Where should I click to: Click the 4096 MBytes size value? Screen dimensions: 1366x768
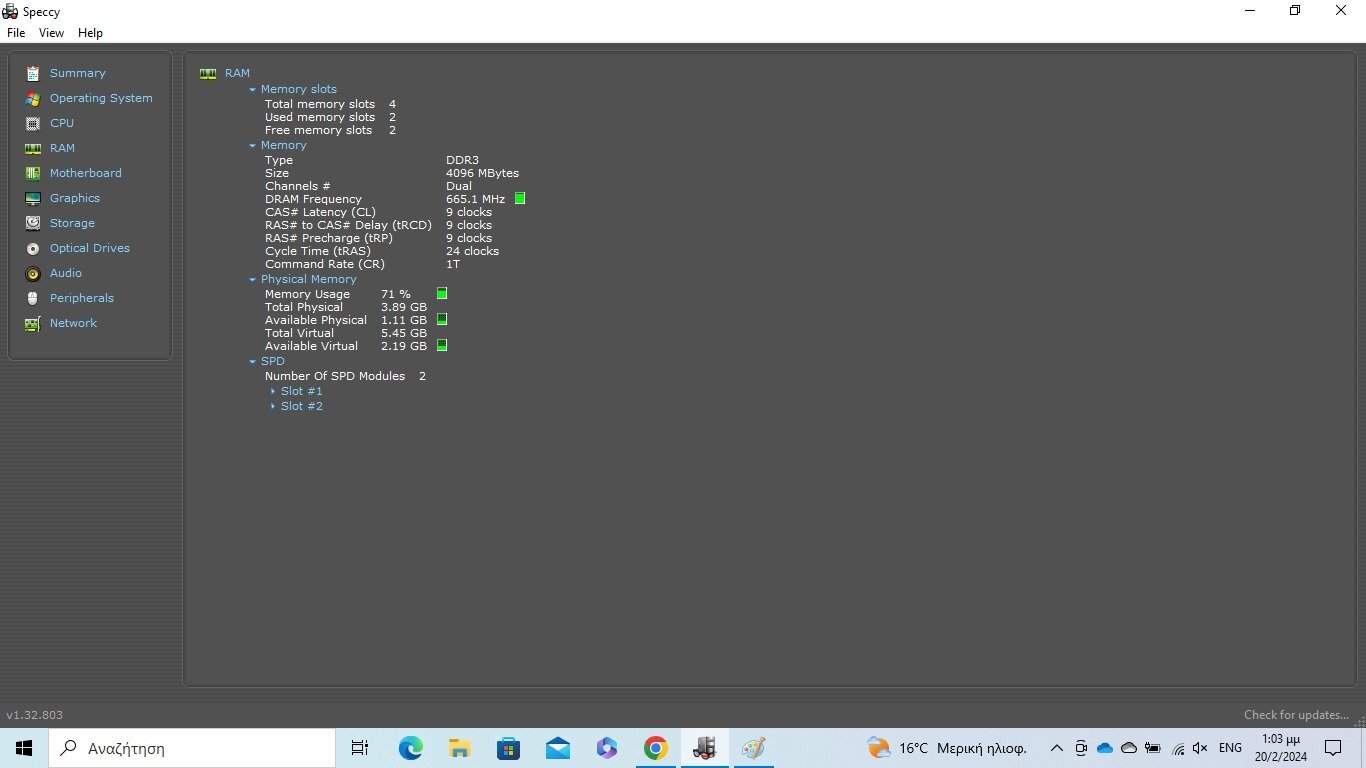(x=482, y=173)
